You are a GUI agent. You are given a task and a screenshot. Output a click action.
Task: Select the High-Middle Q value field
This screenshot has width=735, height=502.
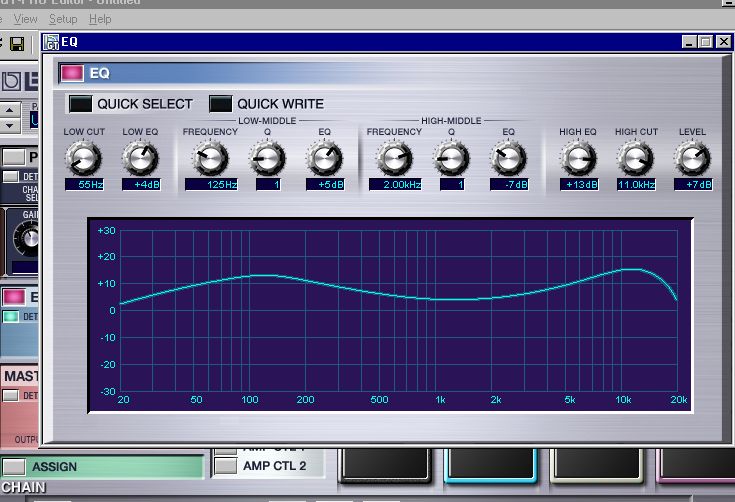pyautogui.click(x=452, y=185)
